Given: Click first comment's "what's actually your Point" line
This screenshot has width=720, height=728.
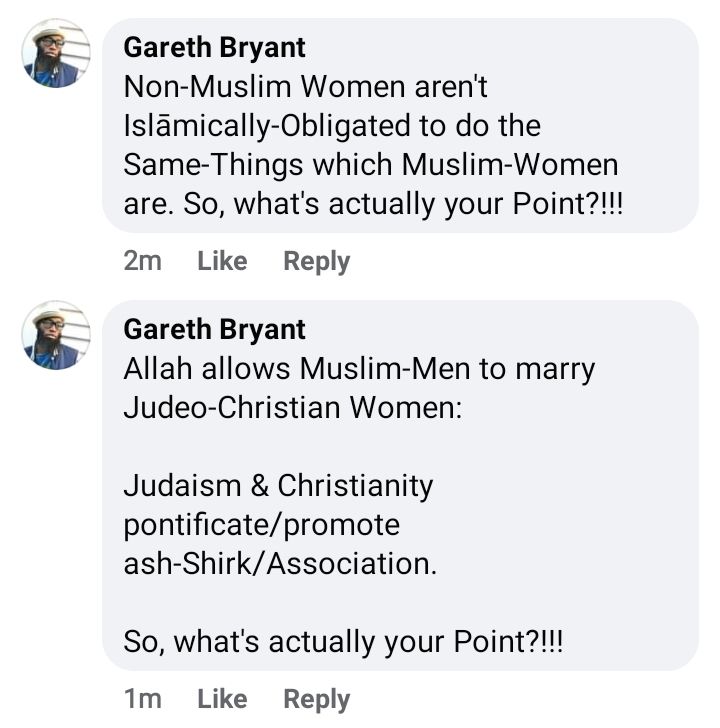Looking at the screenshot, I should coord(372,204).
